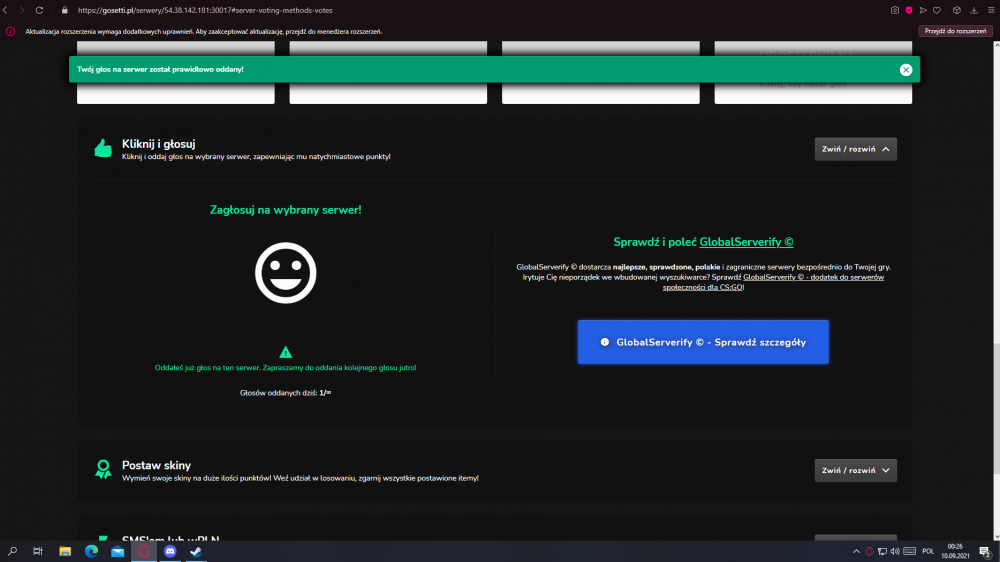Click the award ribbon Postaw skiny icon
1000x562 pixels.
[103, 470]
